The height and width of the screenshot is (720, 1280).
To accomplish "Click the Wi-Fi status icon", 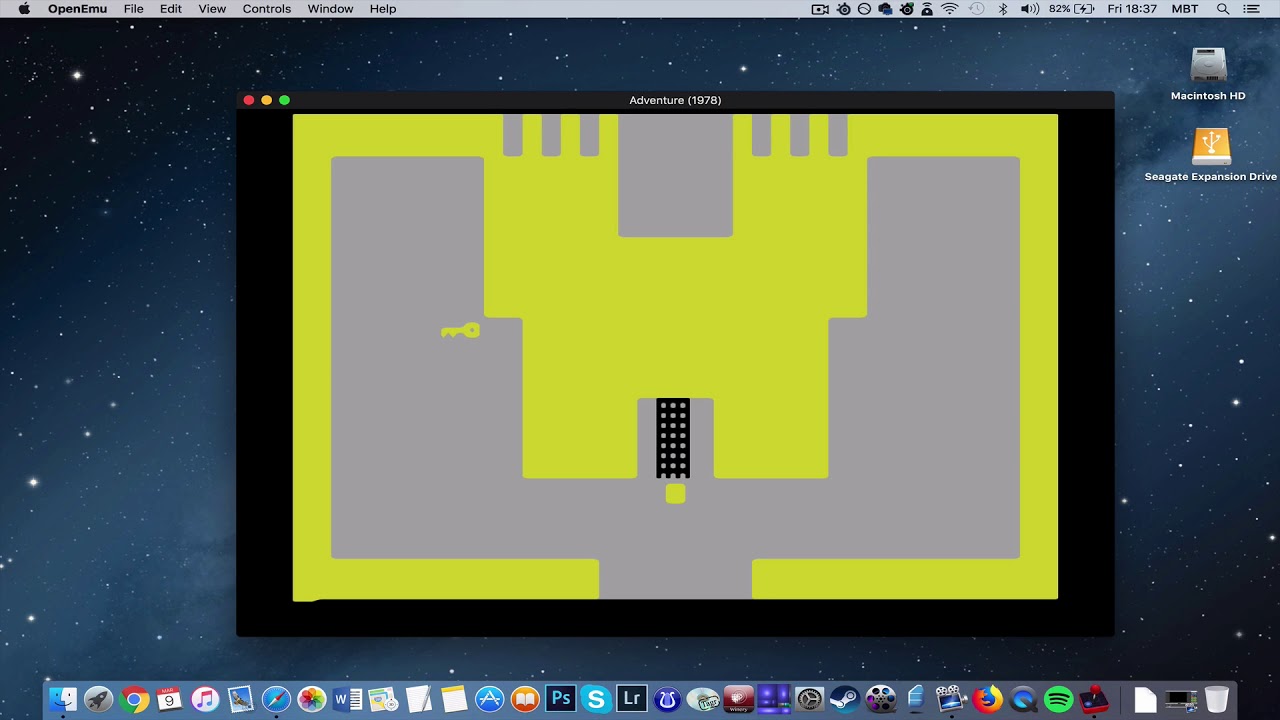I will click(x=950, y=9).
